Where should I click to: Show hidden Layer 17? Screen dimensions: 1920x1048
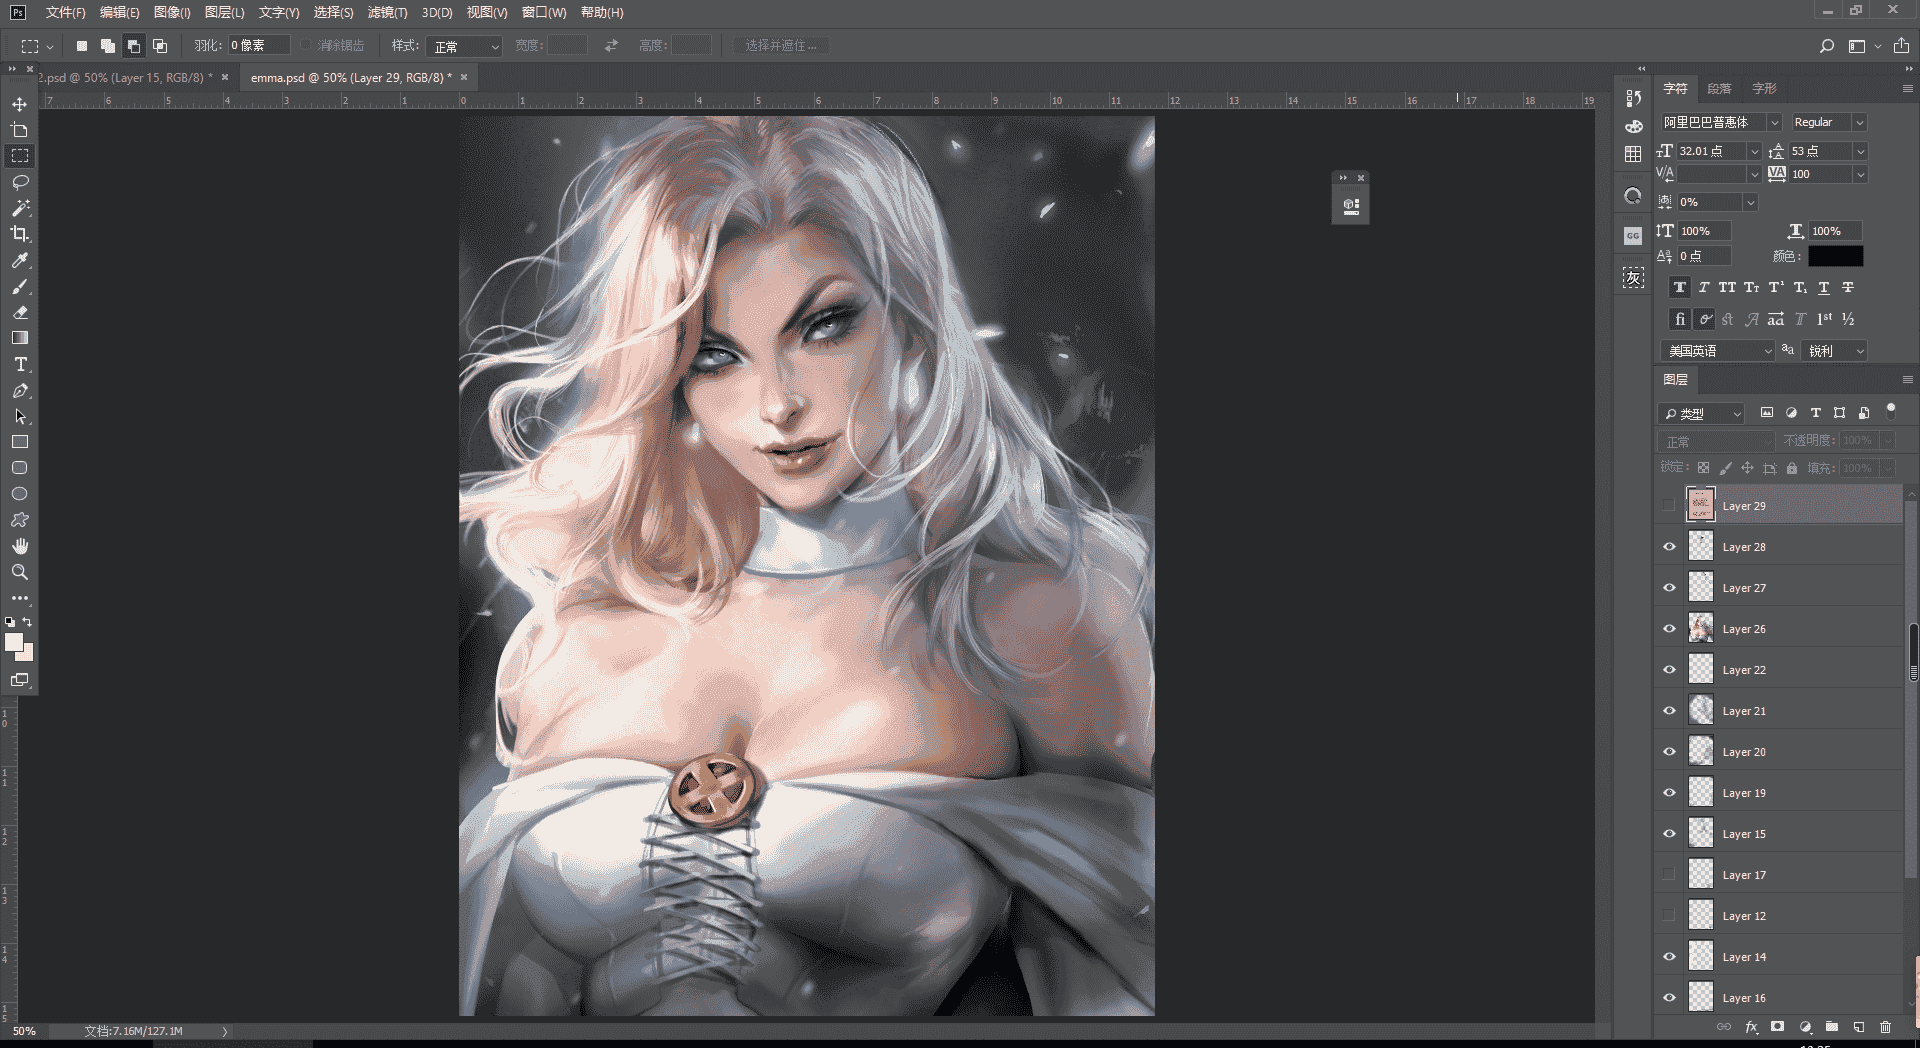pos(1669,875)
